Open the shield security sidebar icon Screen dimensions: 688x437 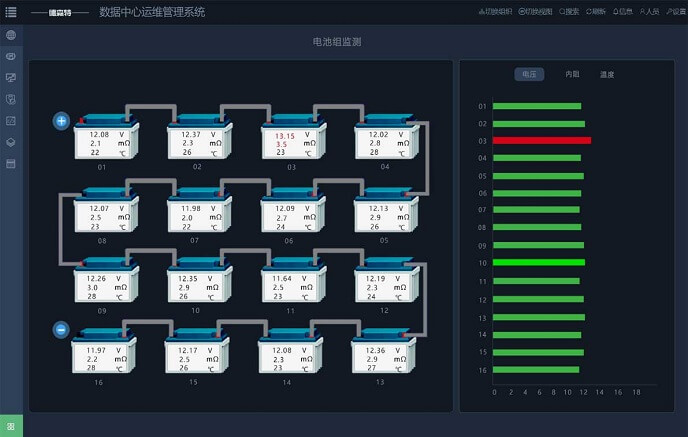tap(11, 99)
